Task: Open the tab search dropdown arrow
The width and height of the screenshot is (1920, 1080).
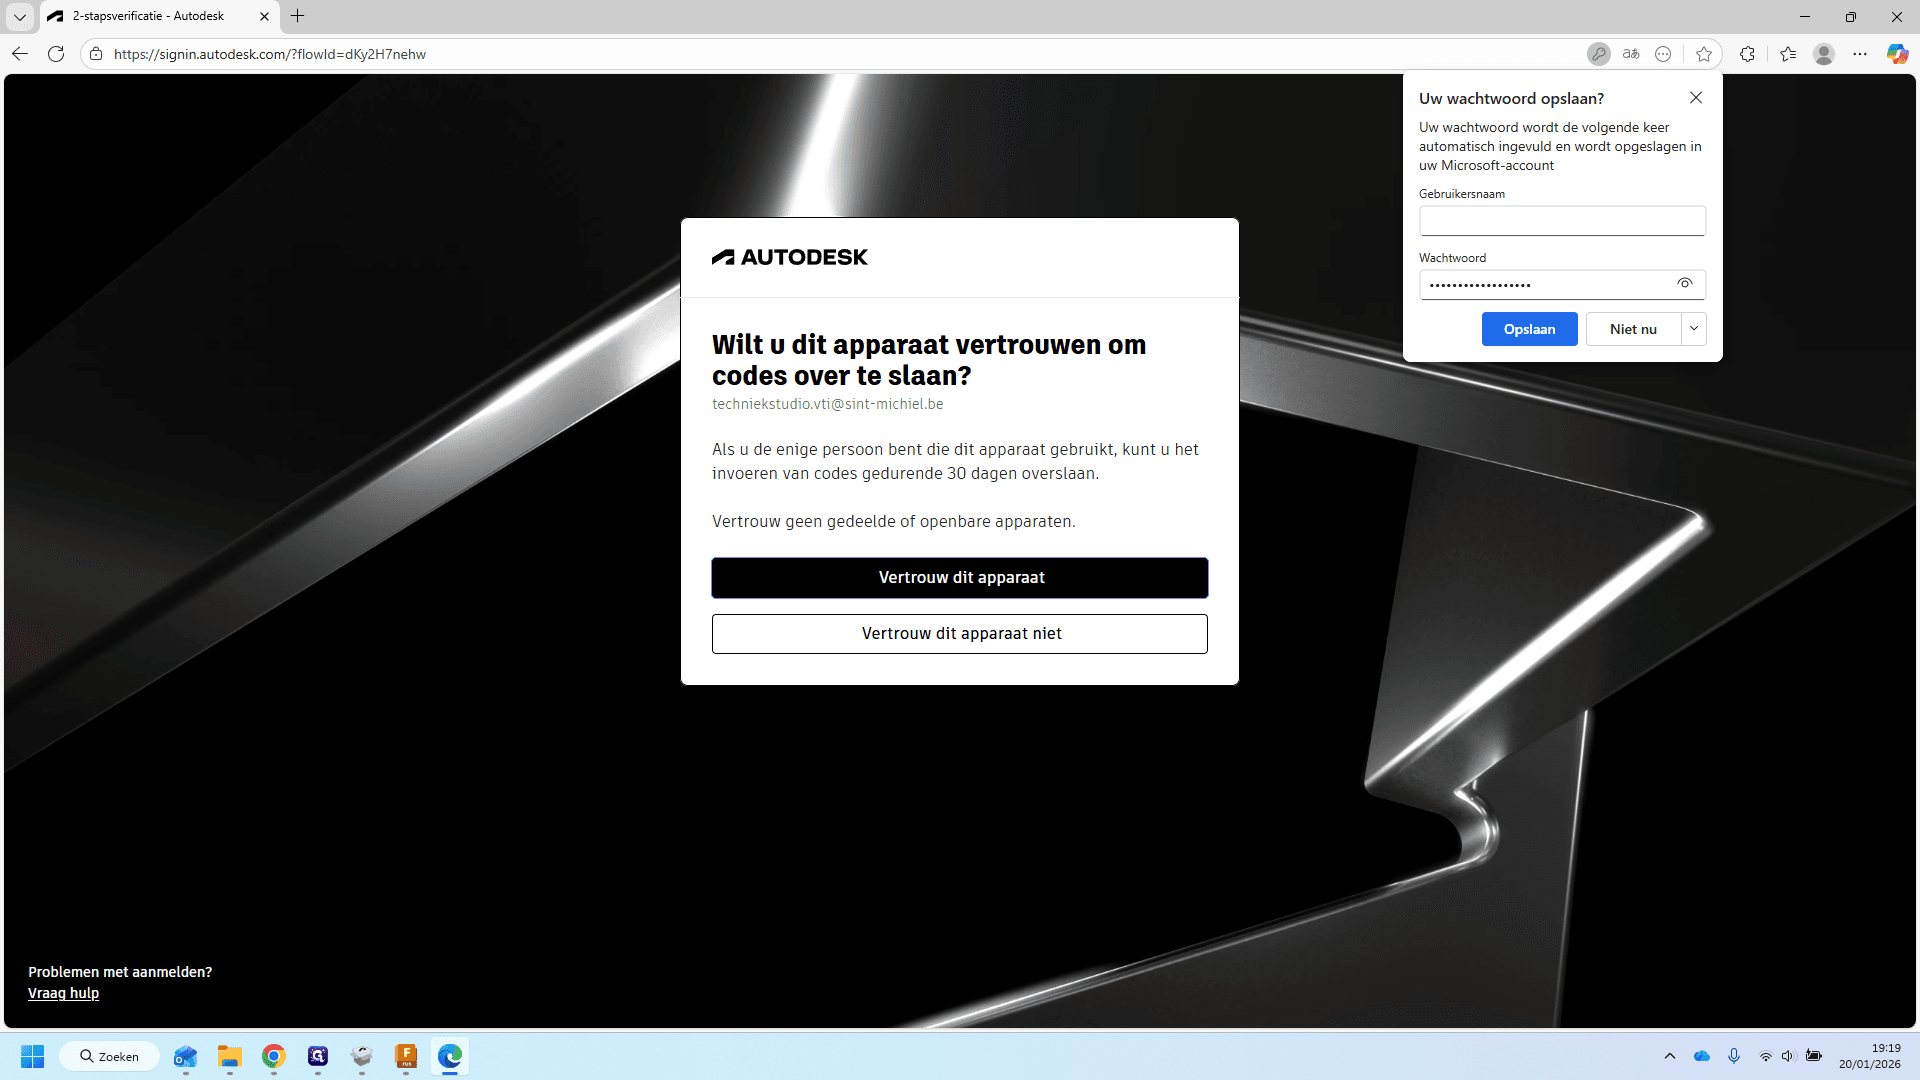Action: coord(20,16)
